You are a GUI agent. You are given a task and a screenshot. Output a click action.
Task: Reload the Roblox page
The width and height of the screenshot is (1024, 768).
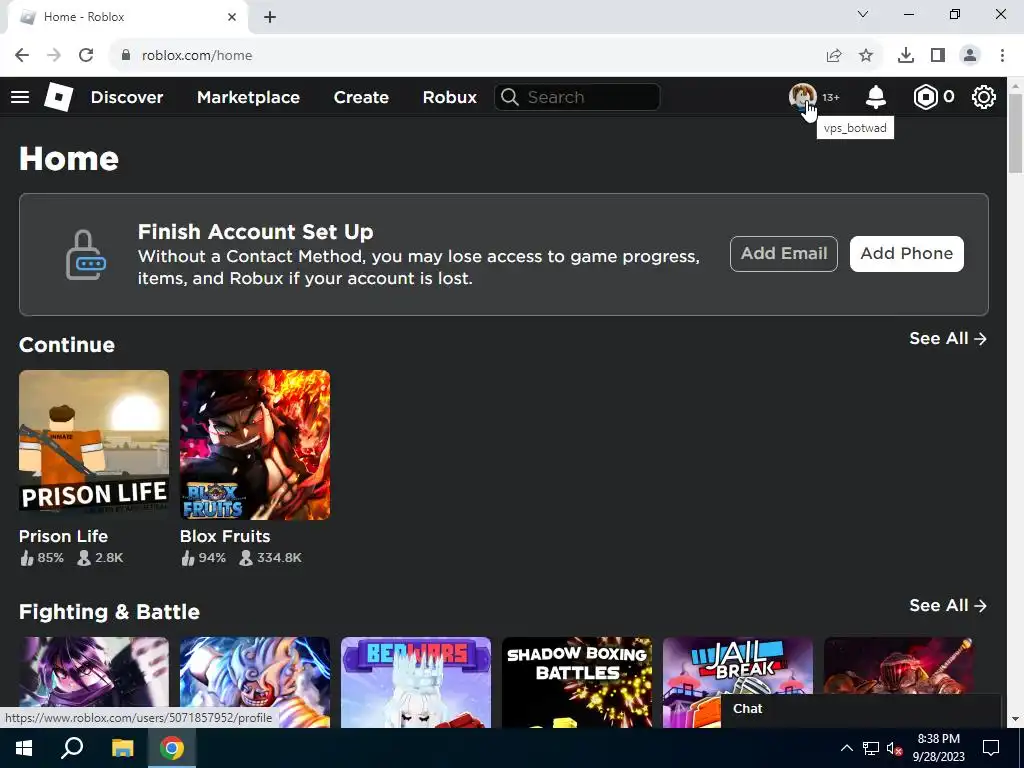tap(86, 56)
